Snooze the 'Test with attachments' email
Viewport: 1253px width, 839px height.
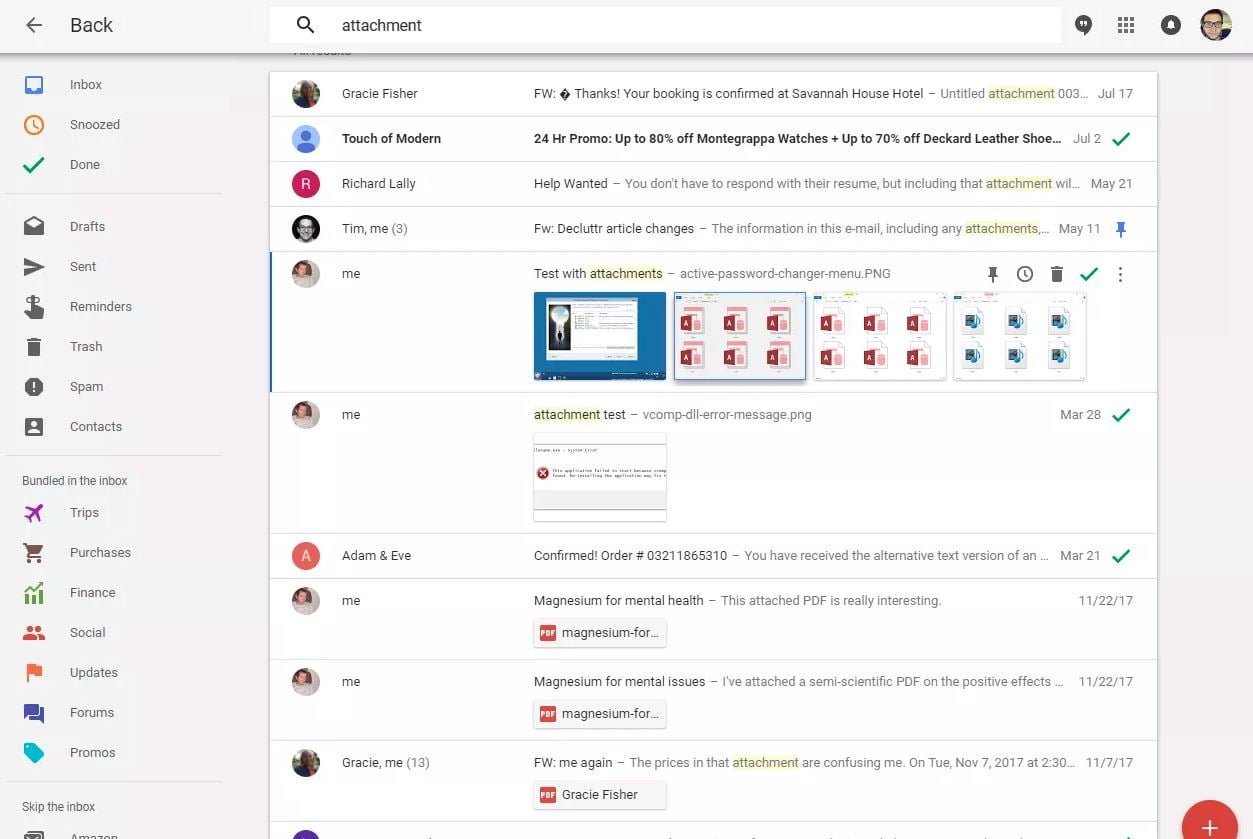[x=1025, y=274]
